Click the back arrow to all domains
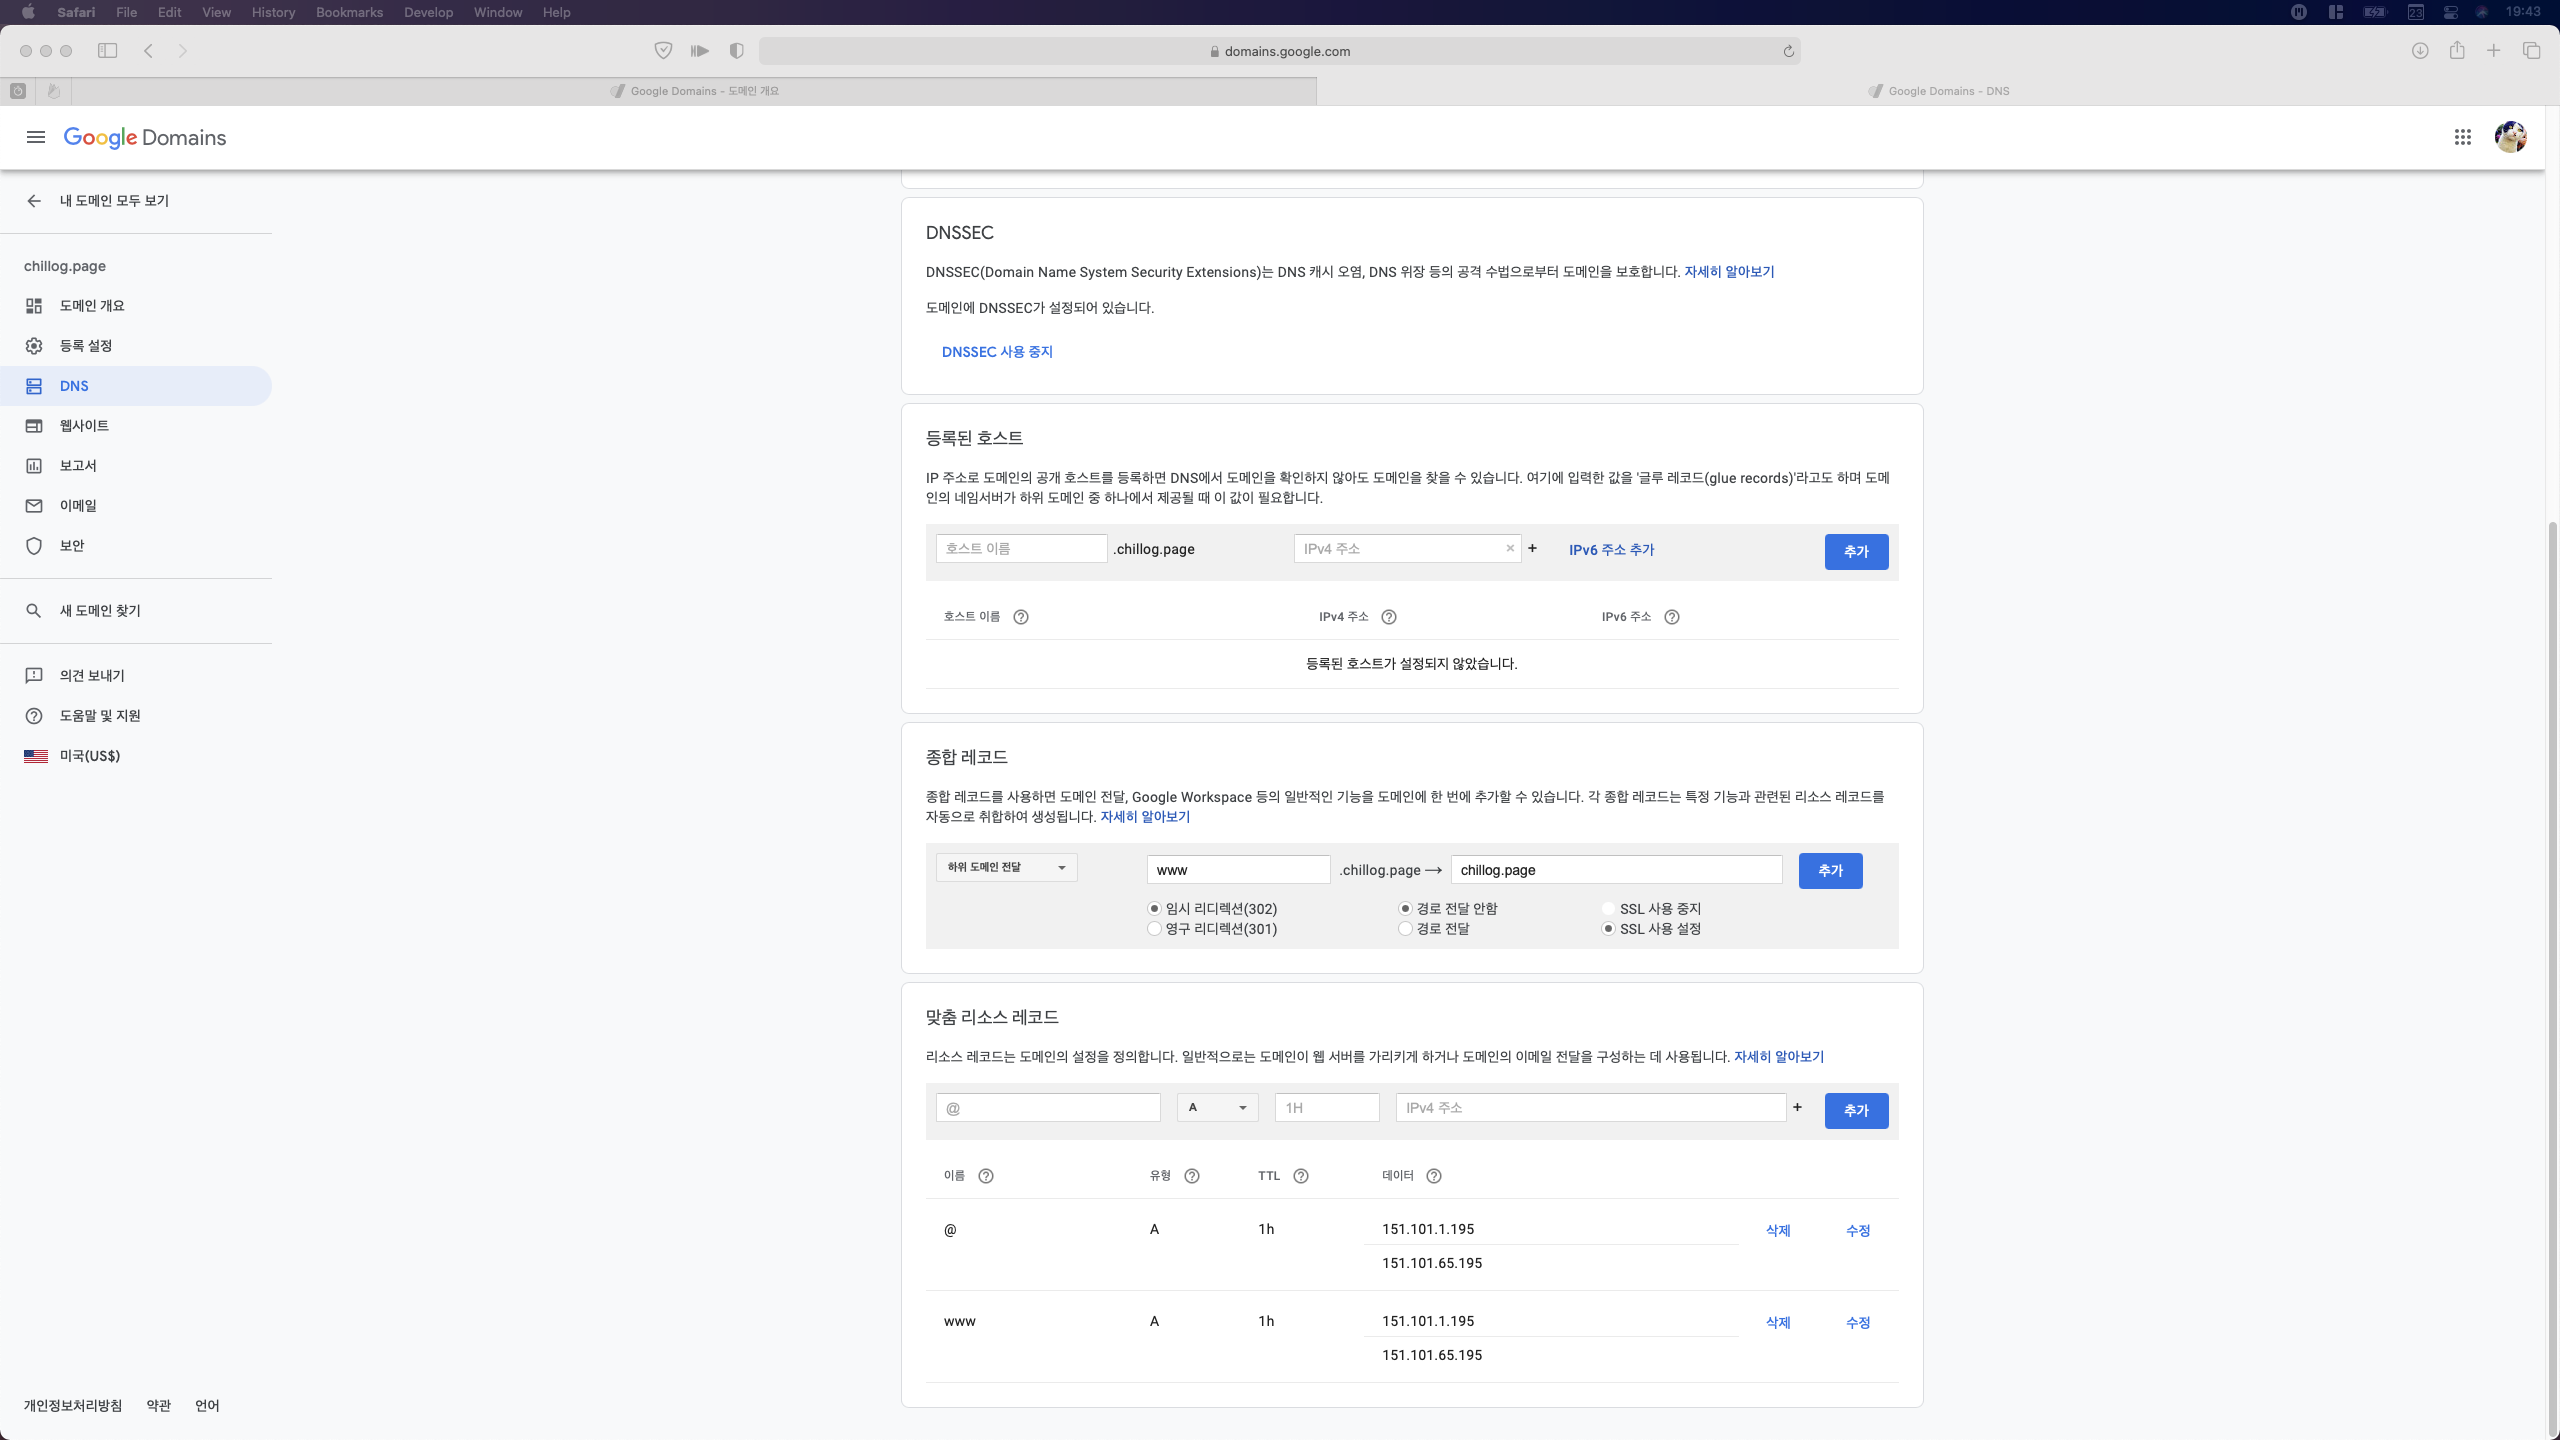 [x=34, y=201]
